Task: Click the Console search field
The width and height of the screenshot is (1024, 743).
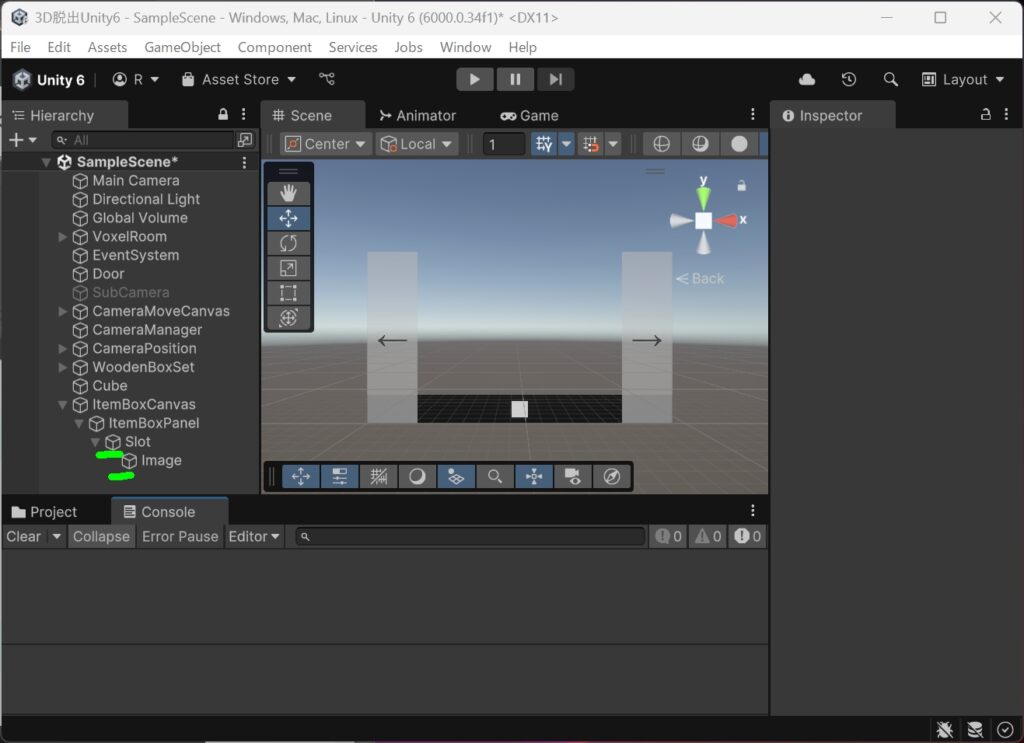Action: (470, 537)
